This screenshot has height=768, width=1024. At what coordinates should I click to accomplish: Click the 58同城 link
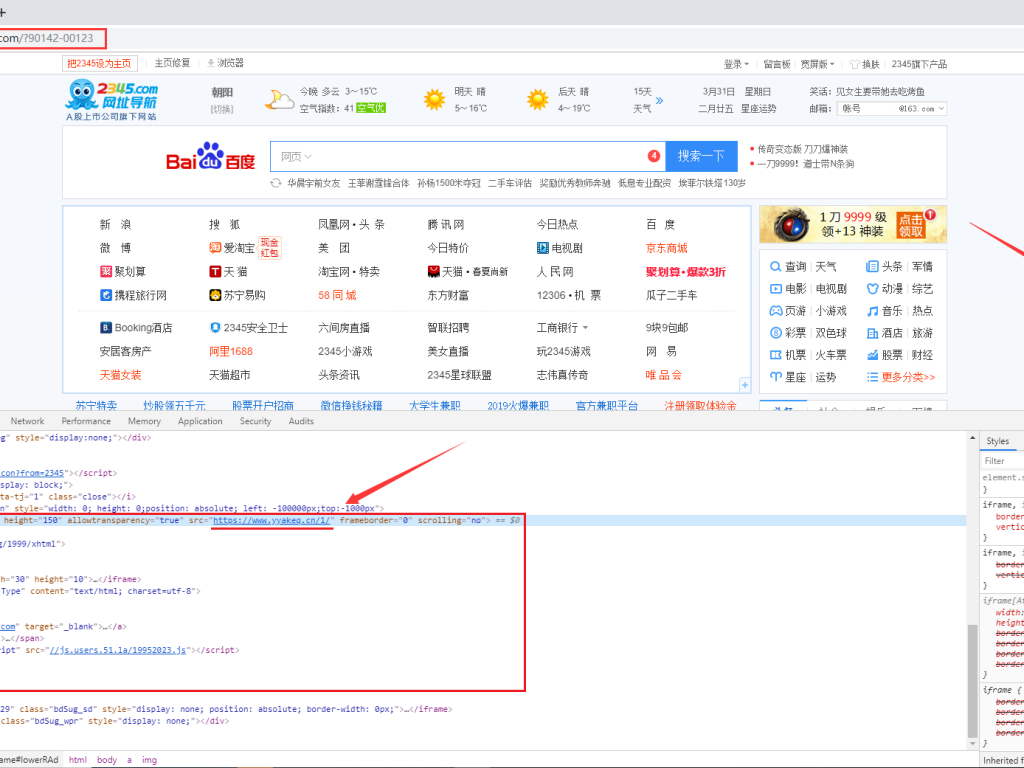click(x=337, y=295)
